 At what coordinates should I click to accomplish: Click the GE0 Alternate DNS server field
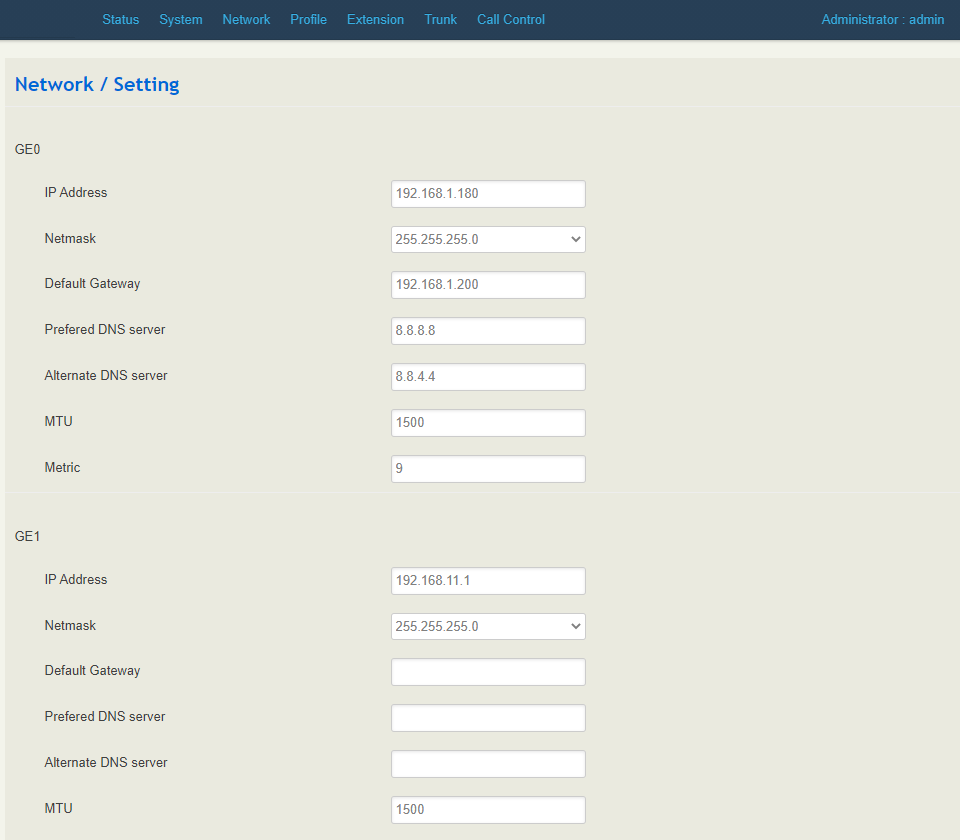point(488,377)
